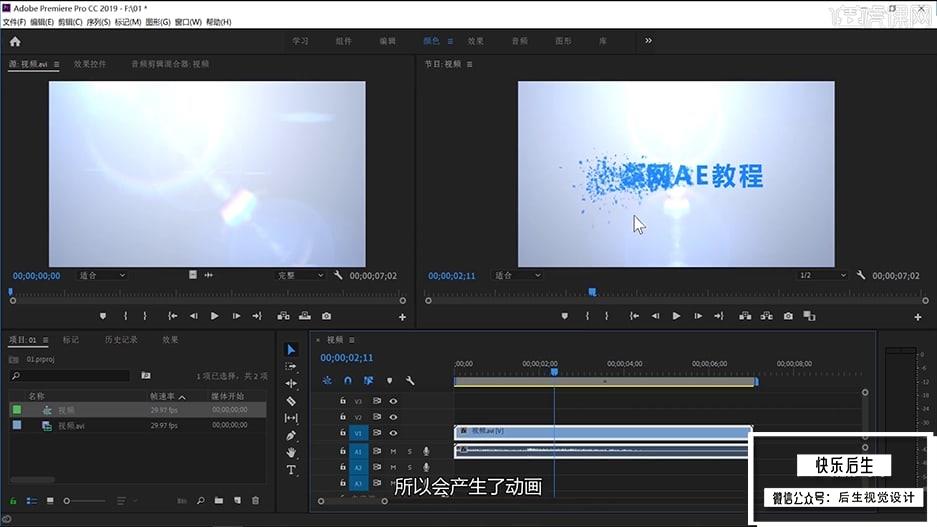
Task: Open timeline display settings wrench
Action: pos(410,381)
